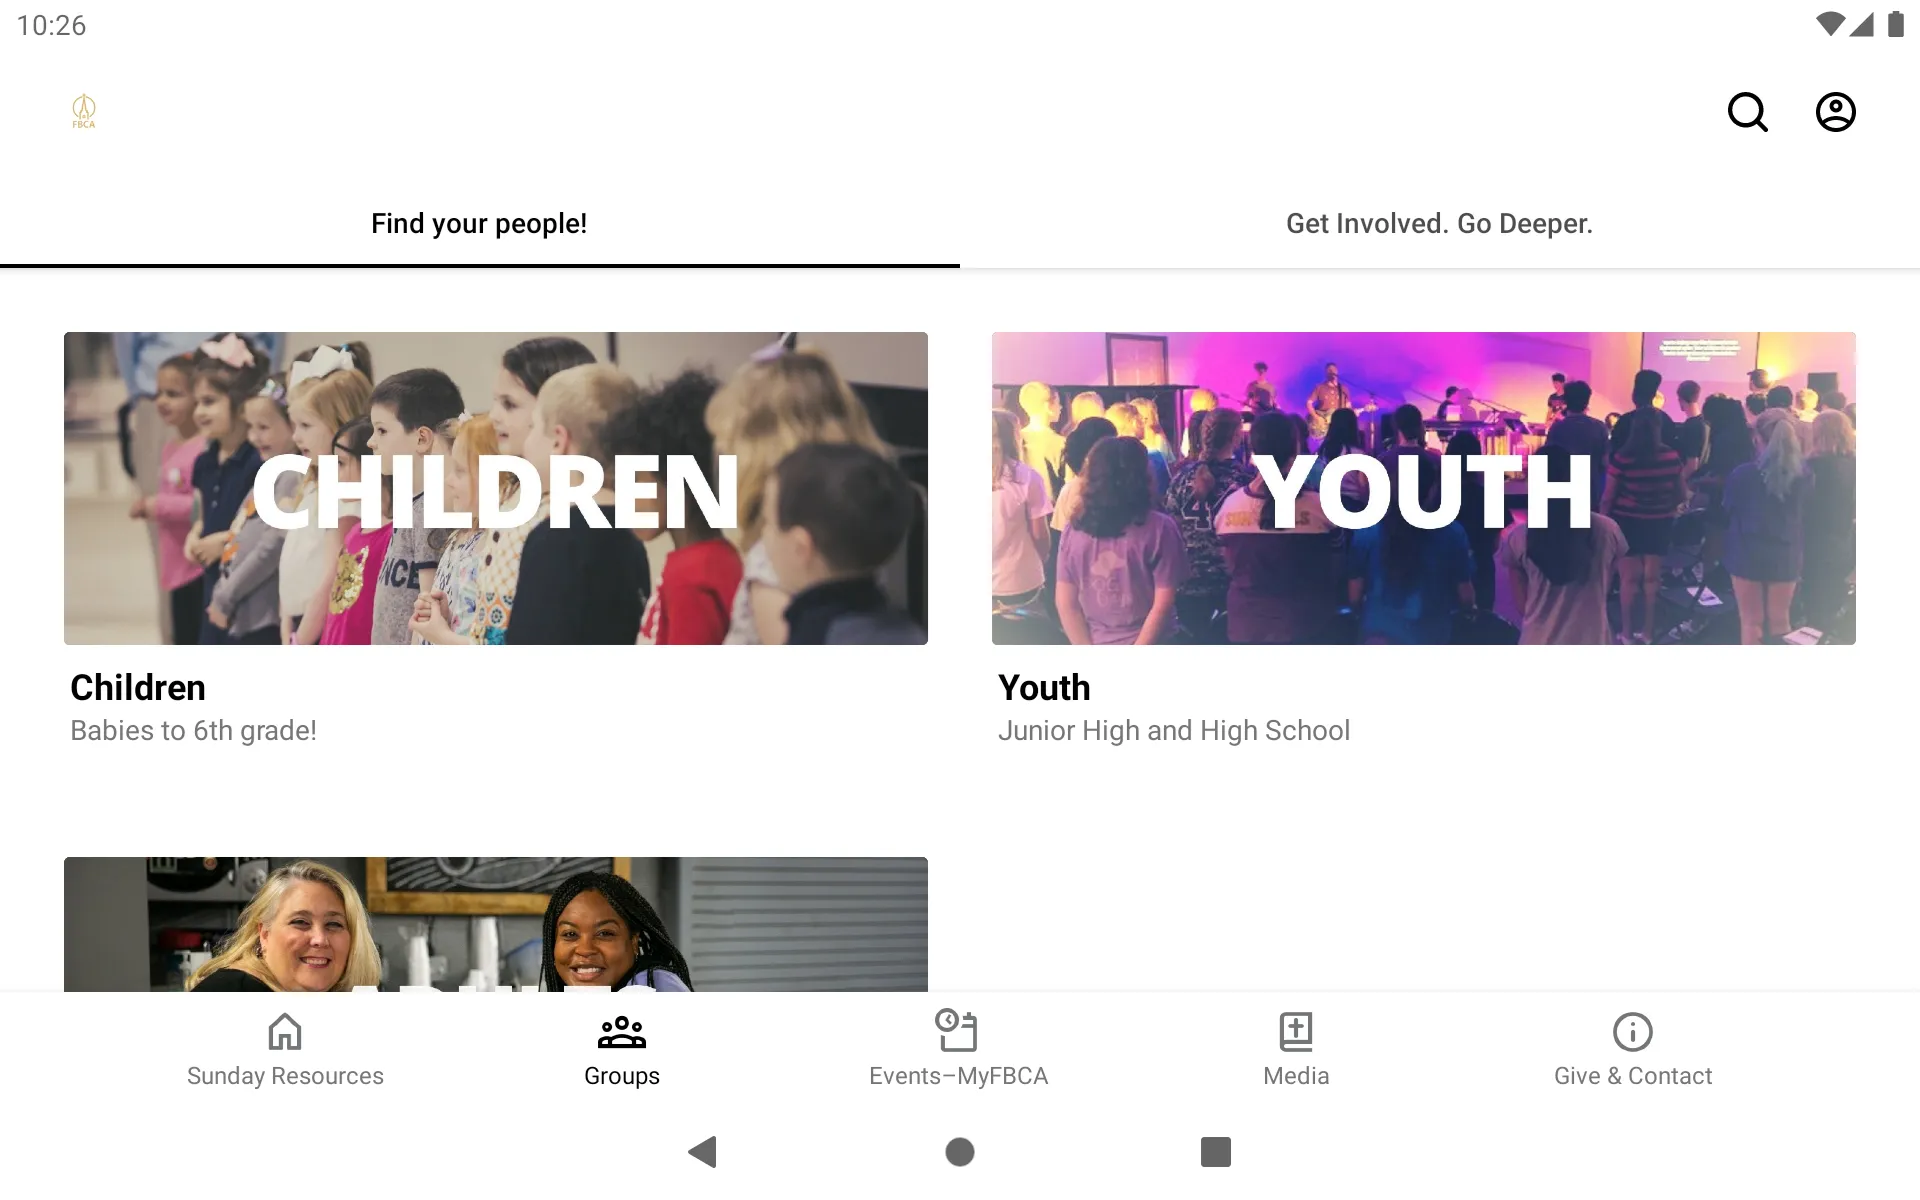Open the Groups tab
The width and height of the screenshot is (1920, 1200).
pos(621,1048)
